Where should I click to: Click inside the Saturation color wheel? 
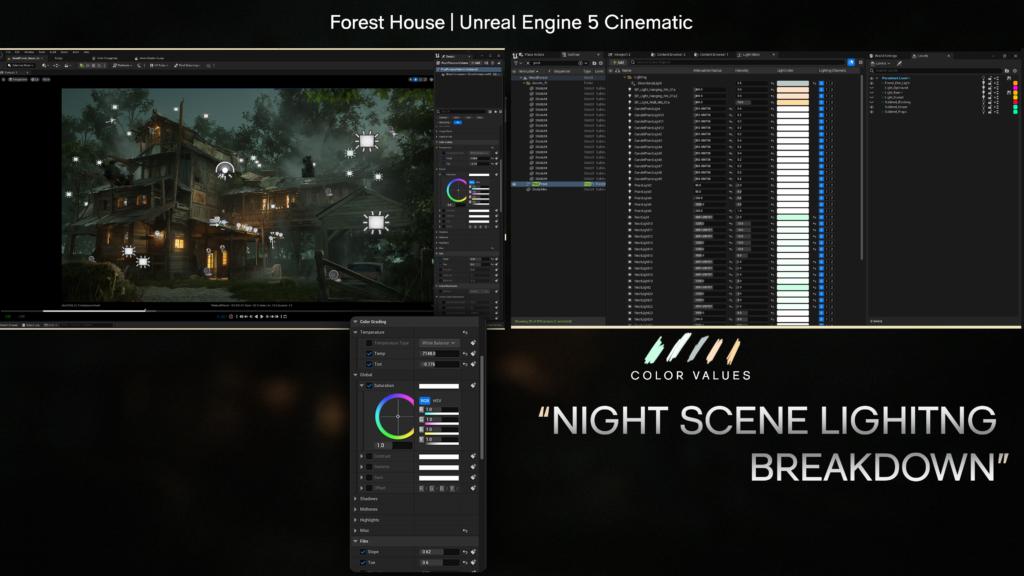[x=397, y=416]
